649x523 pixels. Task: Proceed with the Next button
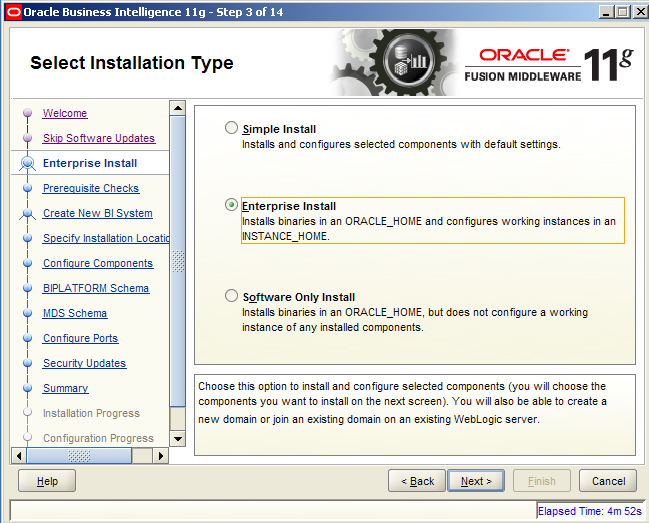click(x=476, y=481)
